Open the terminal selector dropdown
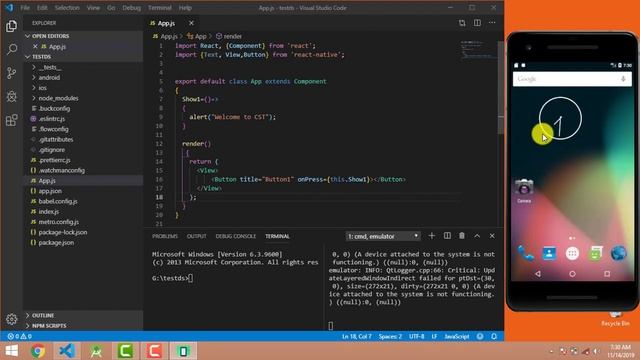Image resolution: width=640 pixels, height=360 pixels. tap(383, 236)
